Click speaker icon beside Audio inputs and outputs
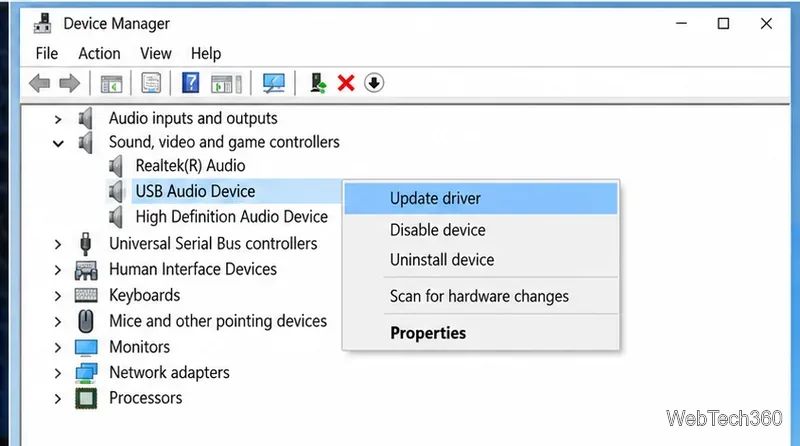 pos(85,118)
